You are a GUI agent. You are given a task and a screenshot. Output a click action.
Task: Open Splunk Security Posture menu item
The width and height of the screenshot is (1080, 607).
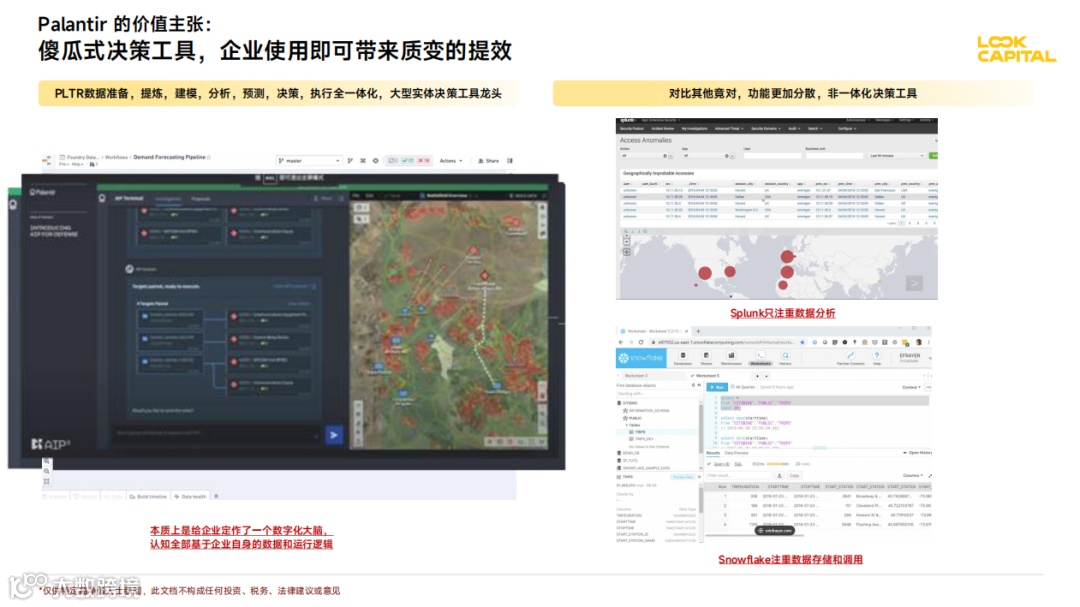pyautogui.click(x=631, y=129)
